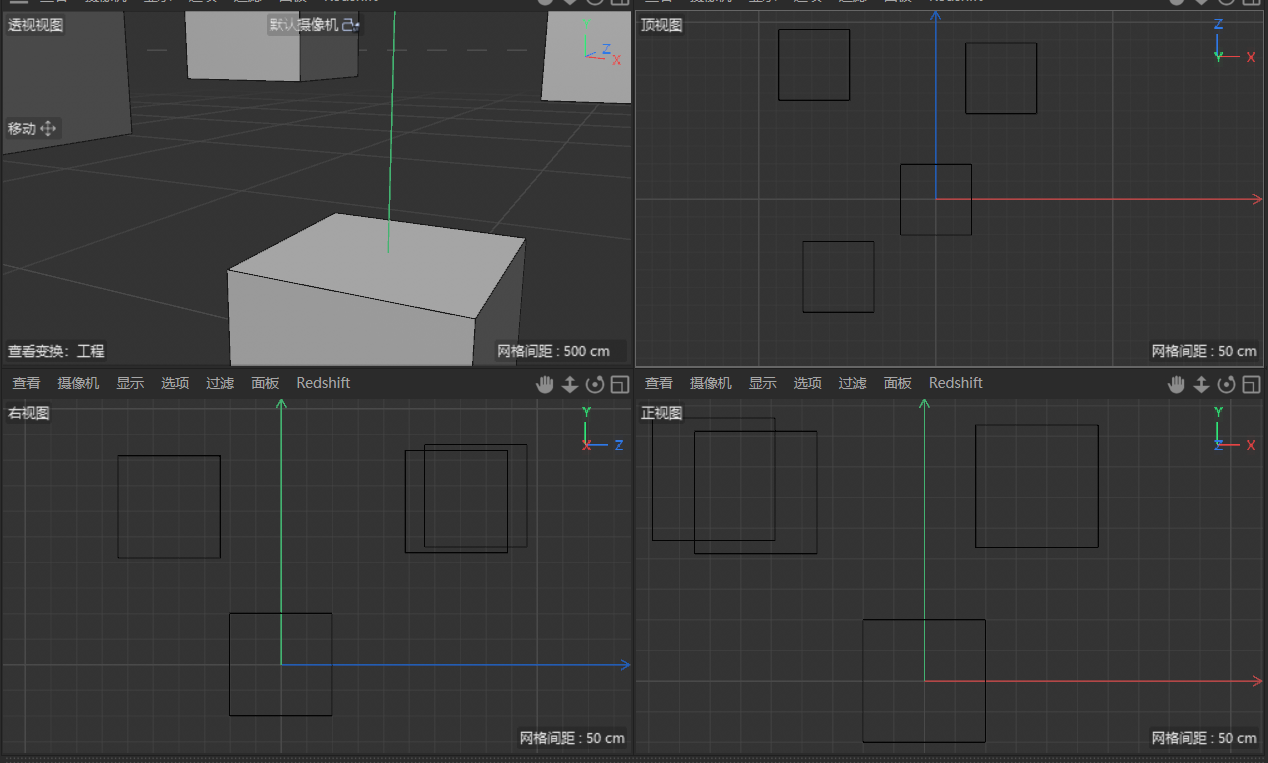Maximize the right view with its toggle icon
This screenshot has width=1268, height=763.
[620, 384]
